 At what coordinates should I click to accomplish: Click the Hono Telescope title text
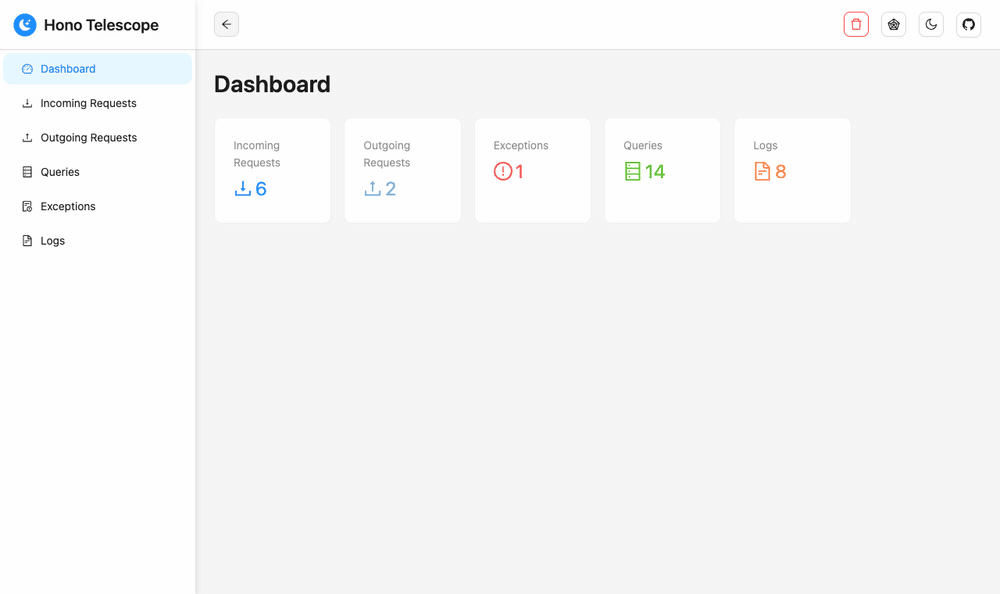(x=101, y=25)
